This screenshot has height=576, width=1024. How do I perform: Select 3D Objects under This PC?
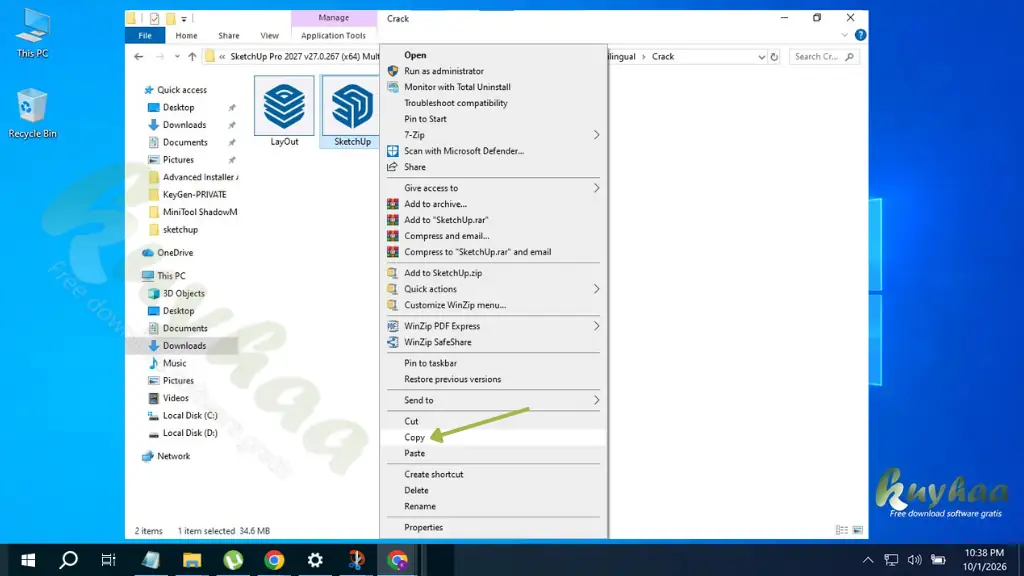click(x=184, y=293)
